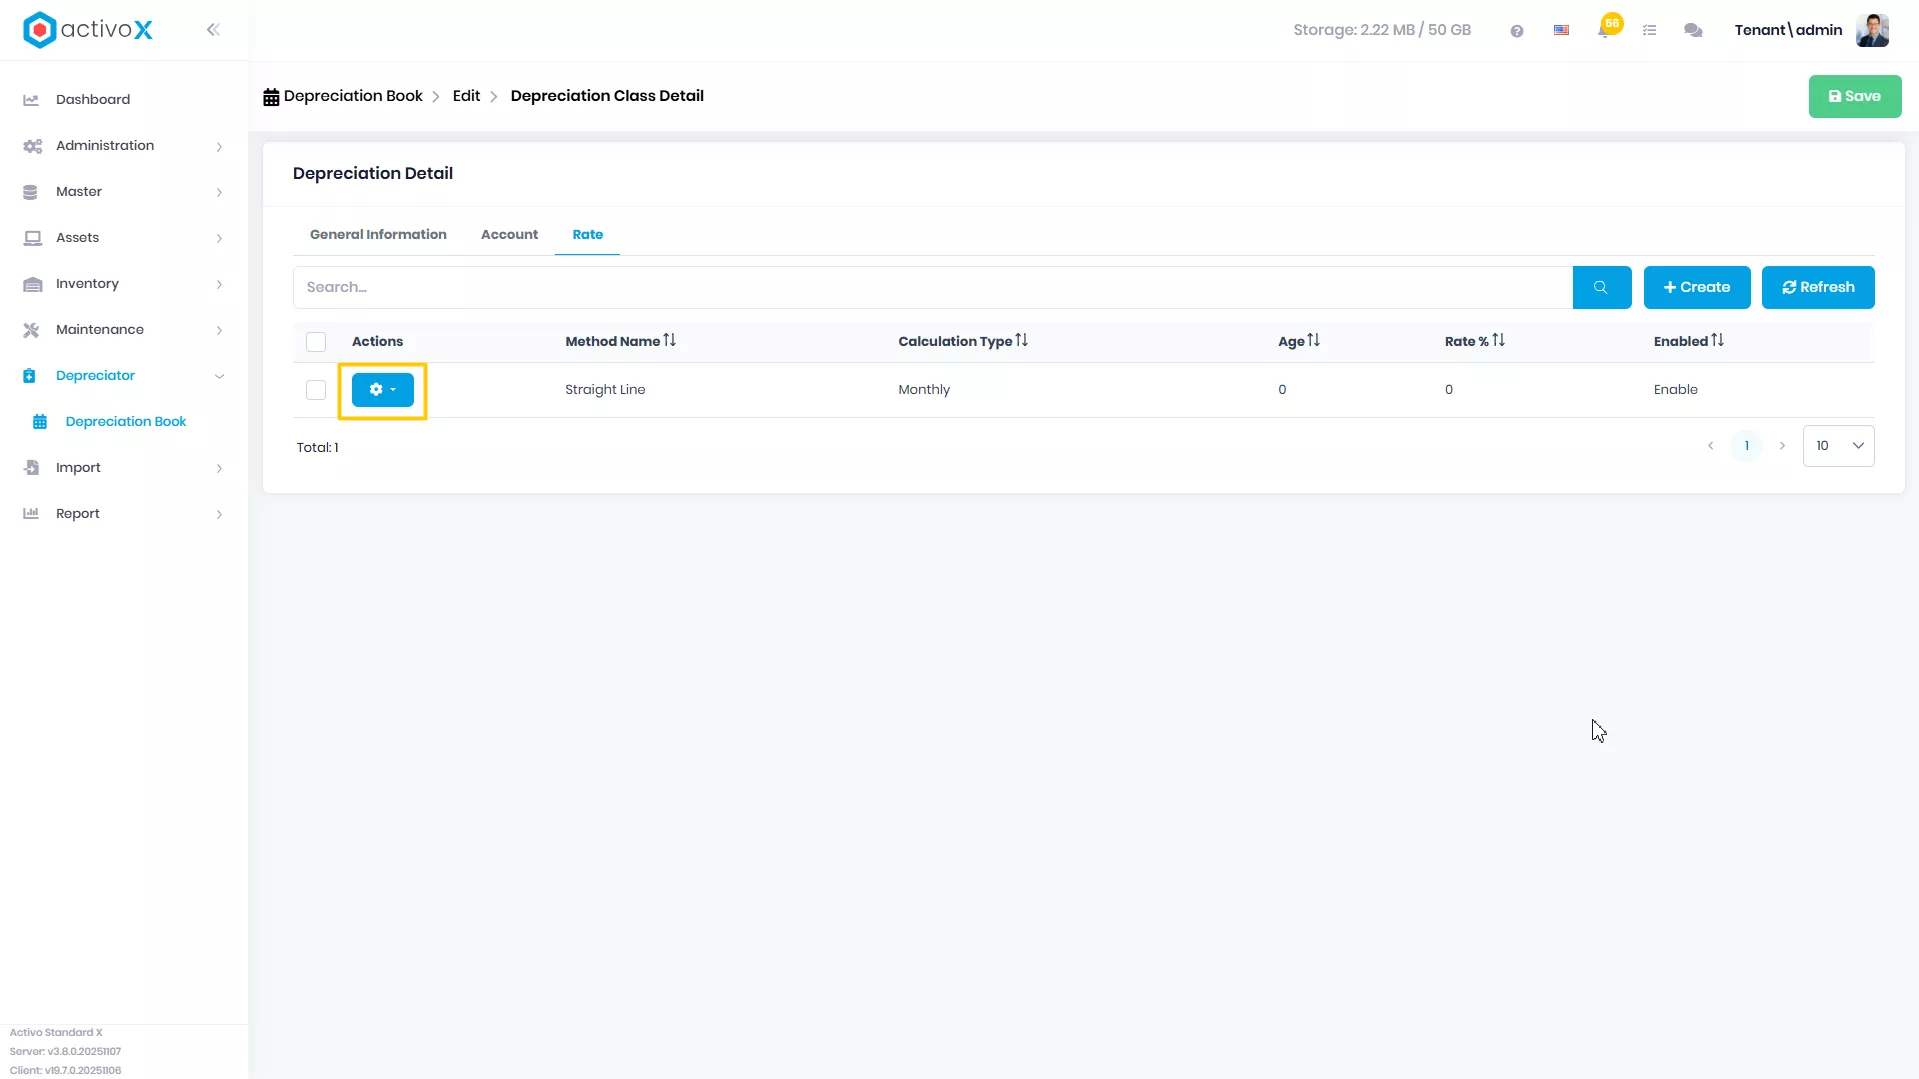Screen dimensions: 1919x1079
Task: Click the Storage usage text
Action: [1382, 30]
